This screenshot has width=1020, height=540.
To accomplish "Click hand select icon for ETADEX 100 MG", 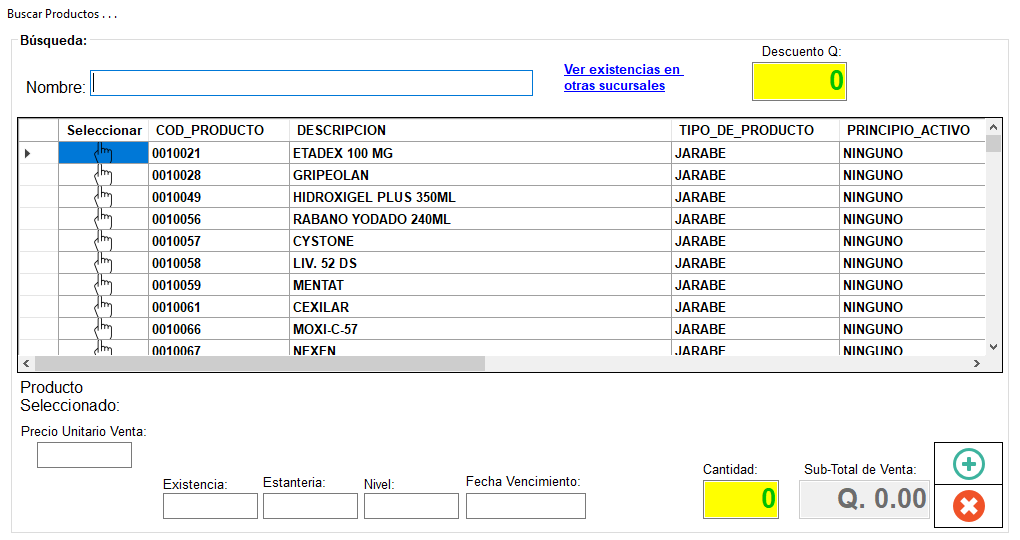I will pos(104,153).
